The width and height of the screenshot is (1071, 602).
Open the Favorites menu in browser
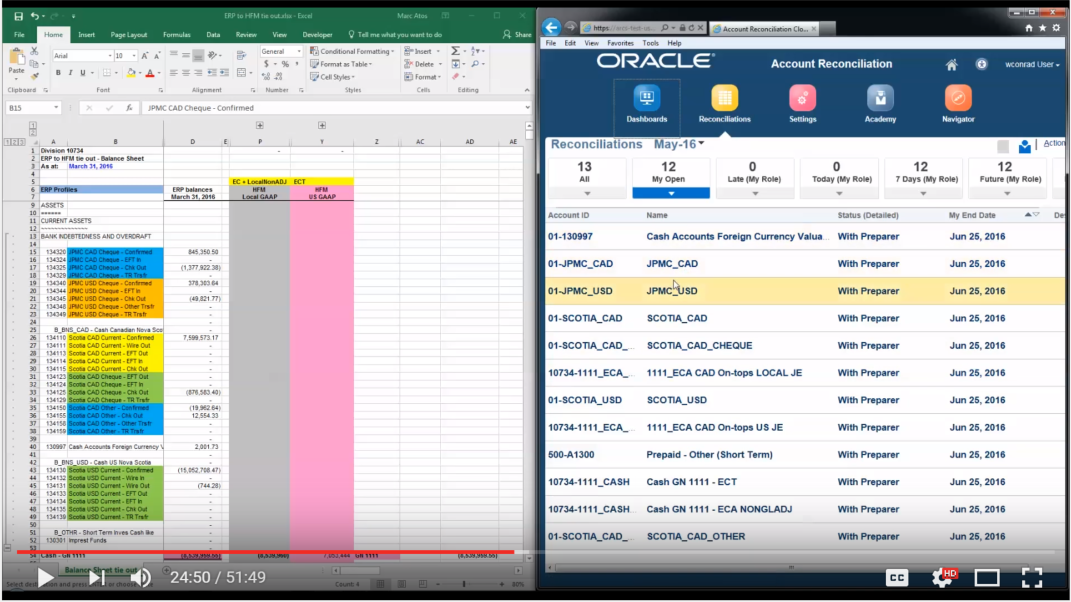620,43
